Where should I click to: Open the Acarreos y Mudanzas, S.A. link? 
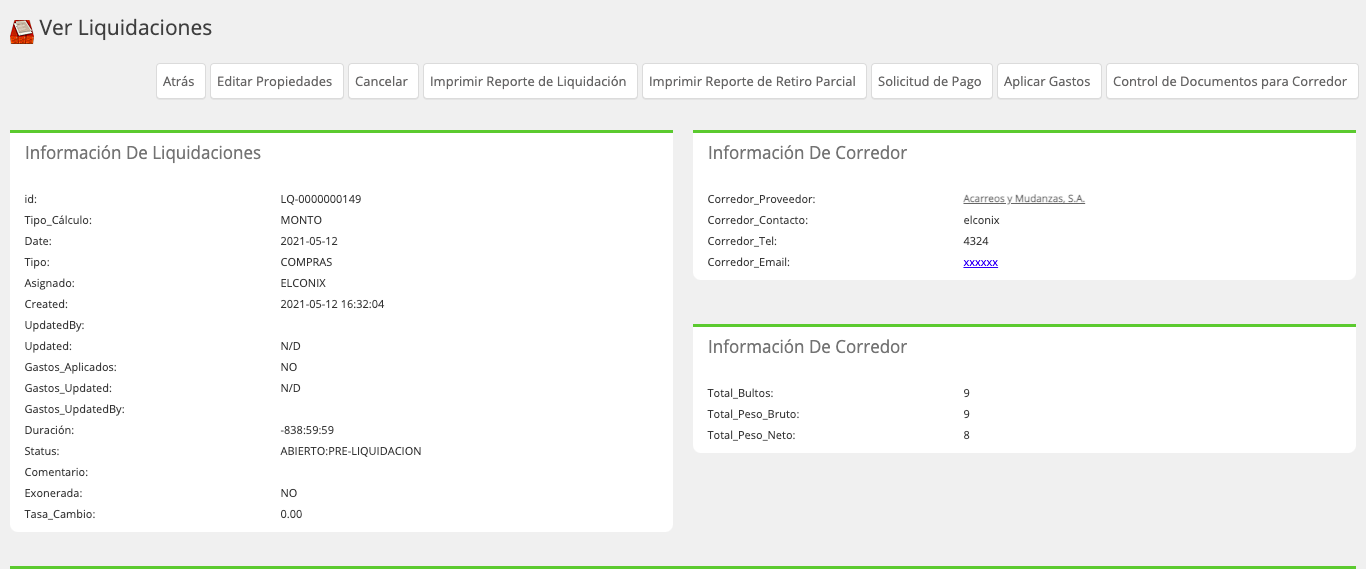1024,199
